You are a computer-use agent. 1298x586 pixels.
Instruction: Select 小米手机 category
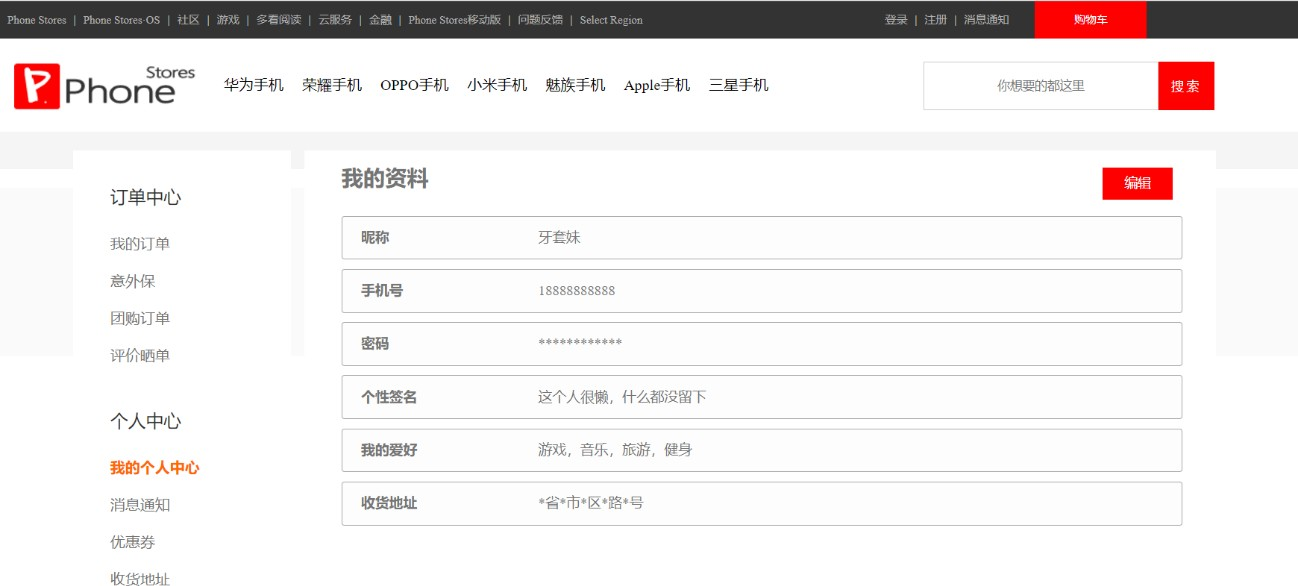coord(497,86)
